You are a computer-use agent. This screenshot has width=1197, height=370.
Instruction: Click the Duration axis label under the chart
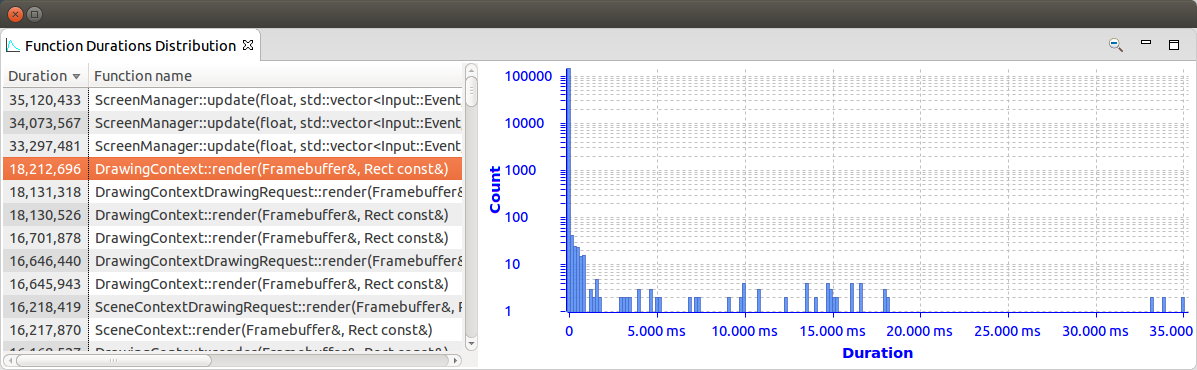[877, 353]
